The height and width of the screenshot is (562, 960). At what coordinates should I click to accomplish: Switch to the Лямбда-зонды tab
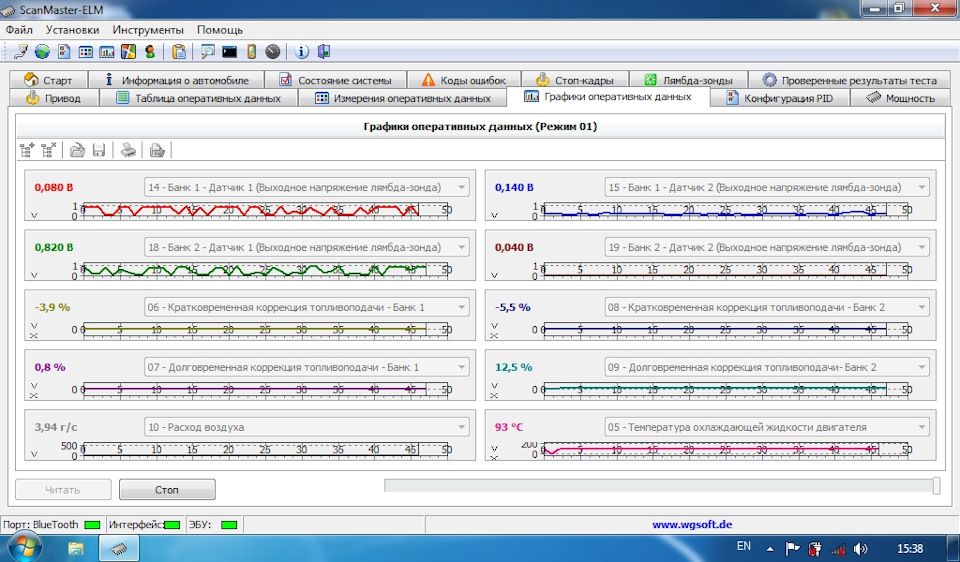tap(688, 80)
